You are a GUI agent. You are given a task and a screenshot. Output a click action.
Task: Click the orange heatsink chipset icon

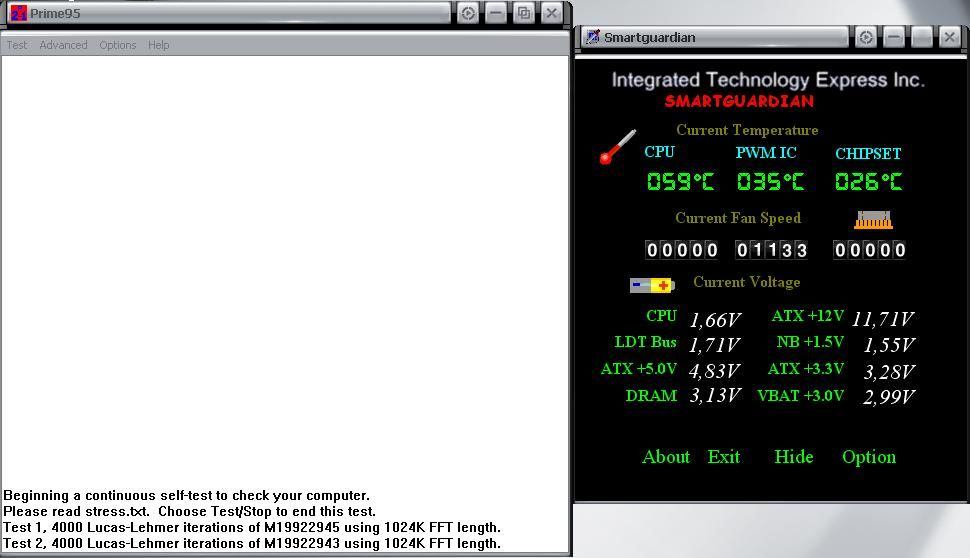tap(873, 220)
